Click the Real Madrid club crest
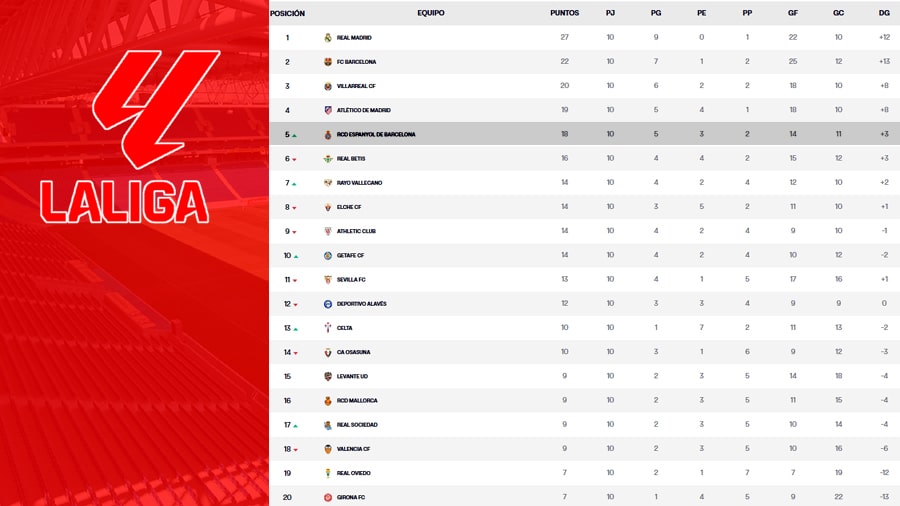The image size is (900, 506). 328,38
